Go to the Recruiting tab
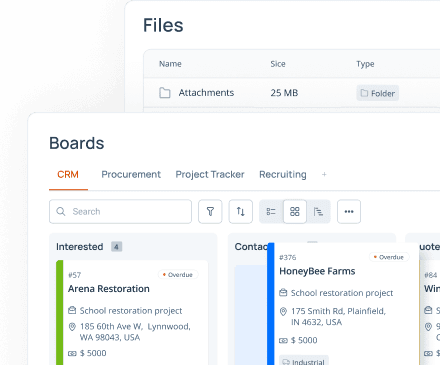This screenshot has height=365, width=440. pos(283,174)
